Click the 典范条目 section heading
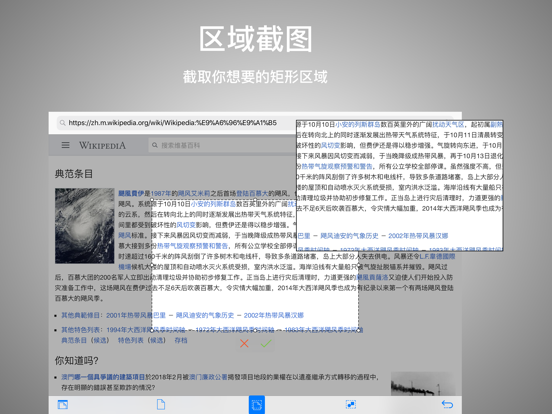The image size is (552, 414). 74,174
